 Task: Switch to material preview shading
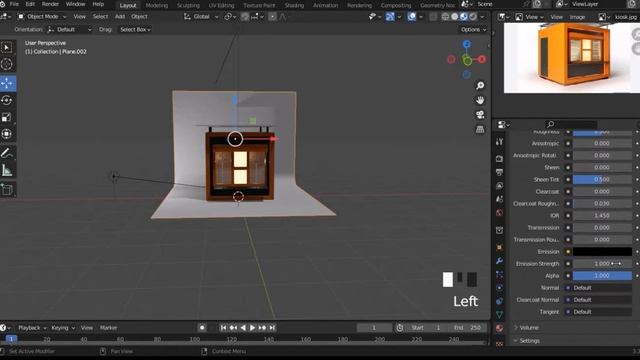coord(464,17)
